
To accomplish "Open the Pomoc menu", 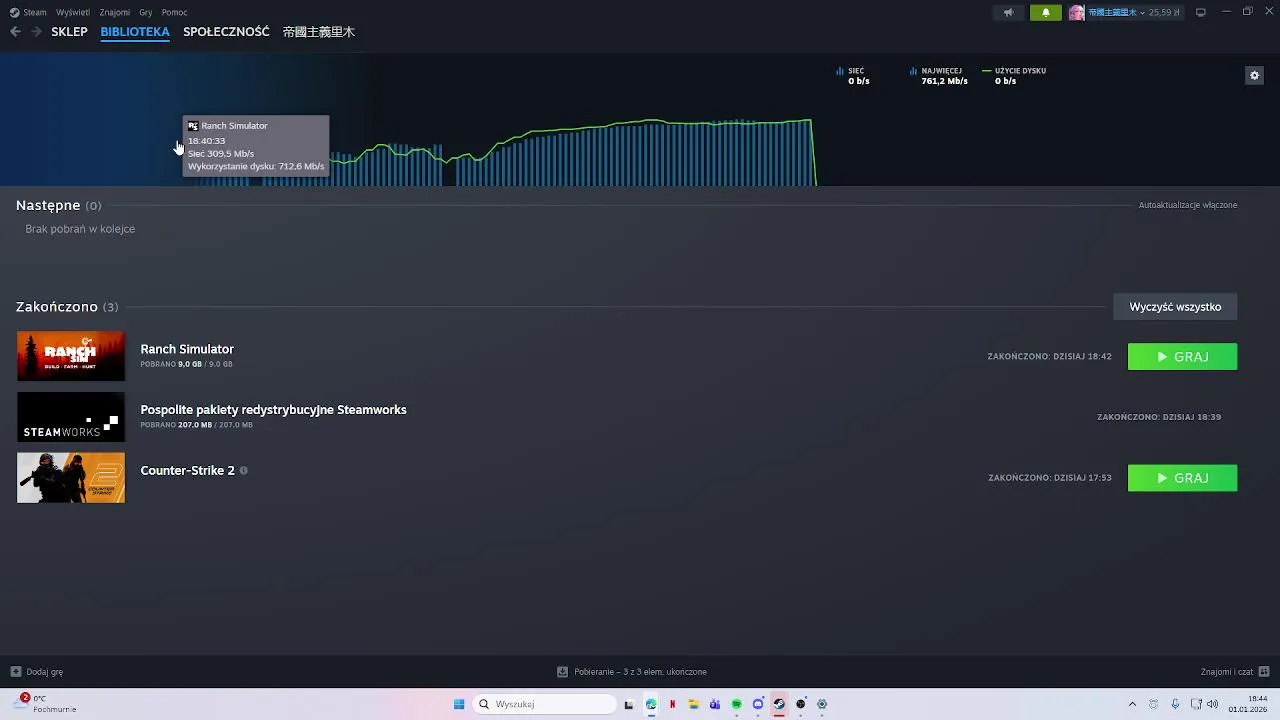I will (174, 12).
